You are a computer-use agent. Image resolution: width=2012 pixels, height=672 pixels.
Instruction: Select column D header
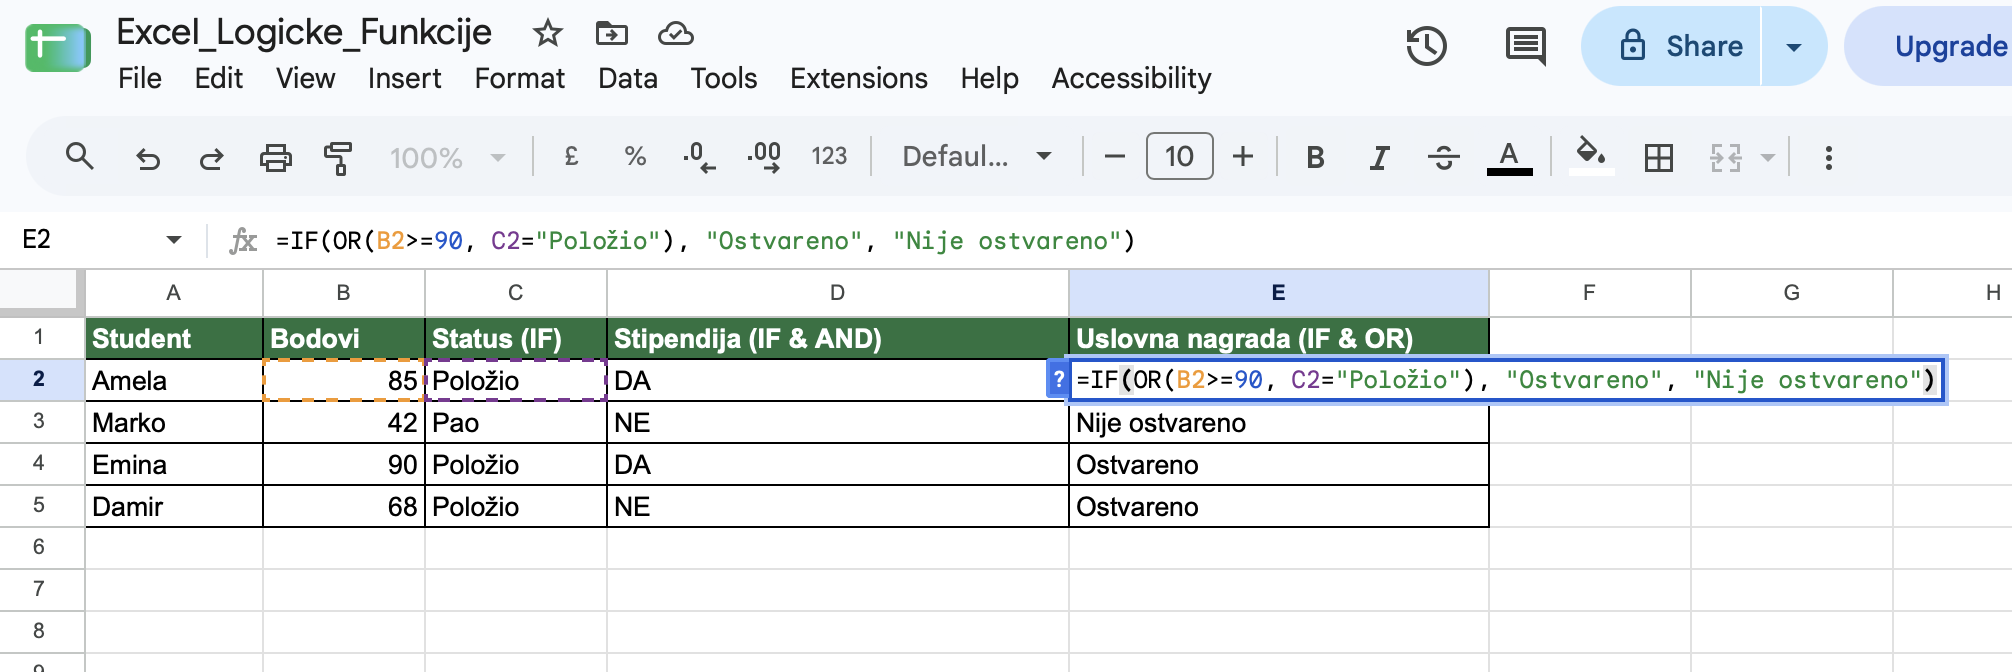click(838, 293)
